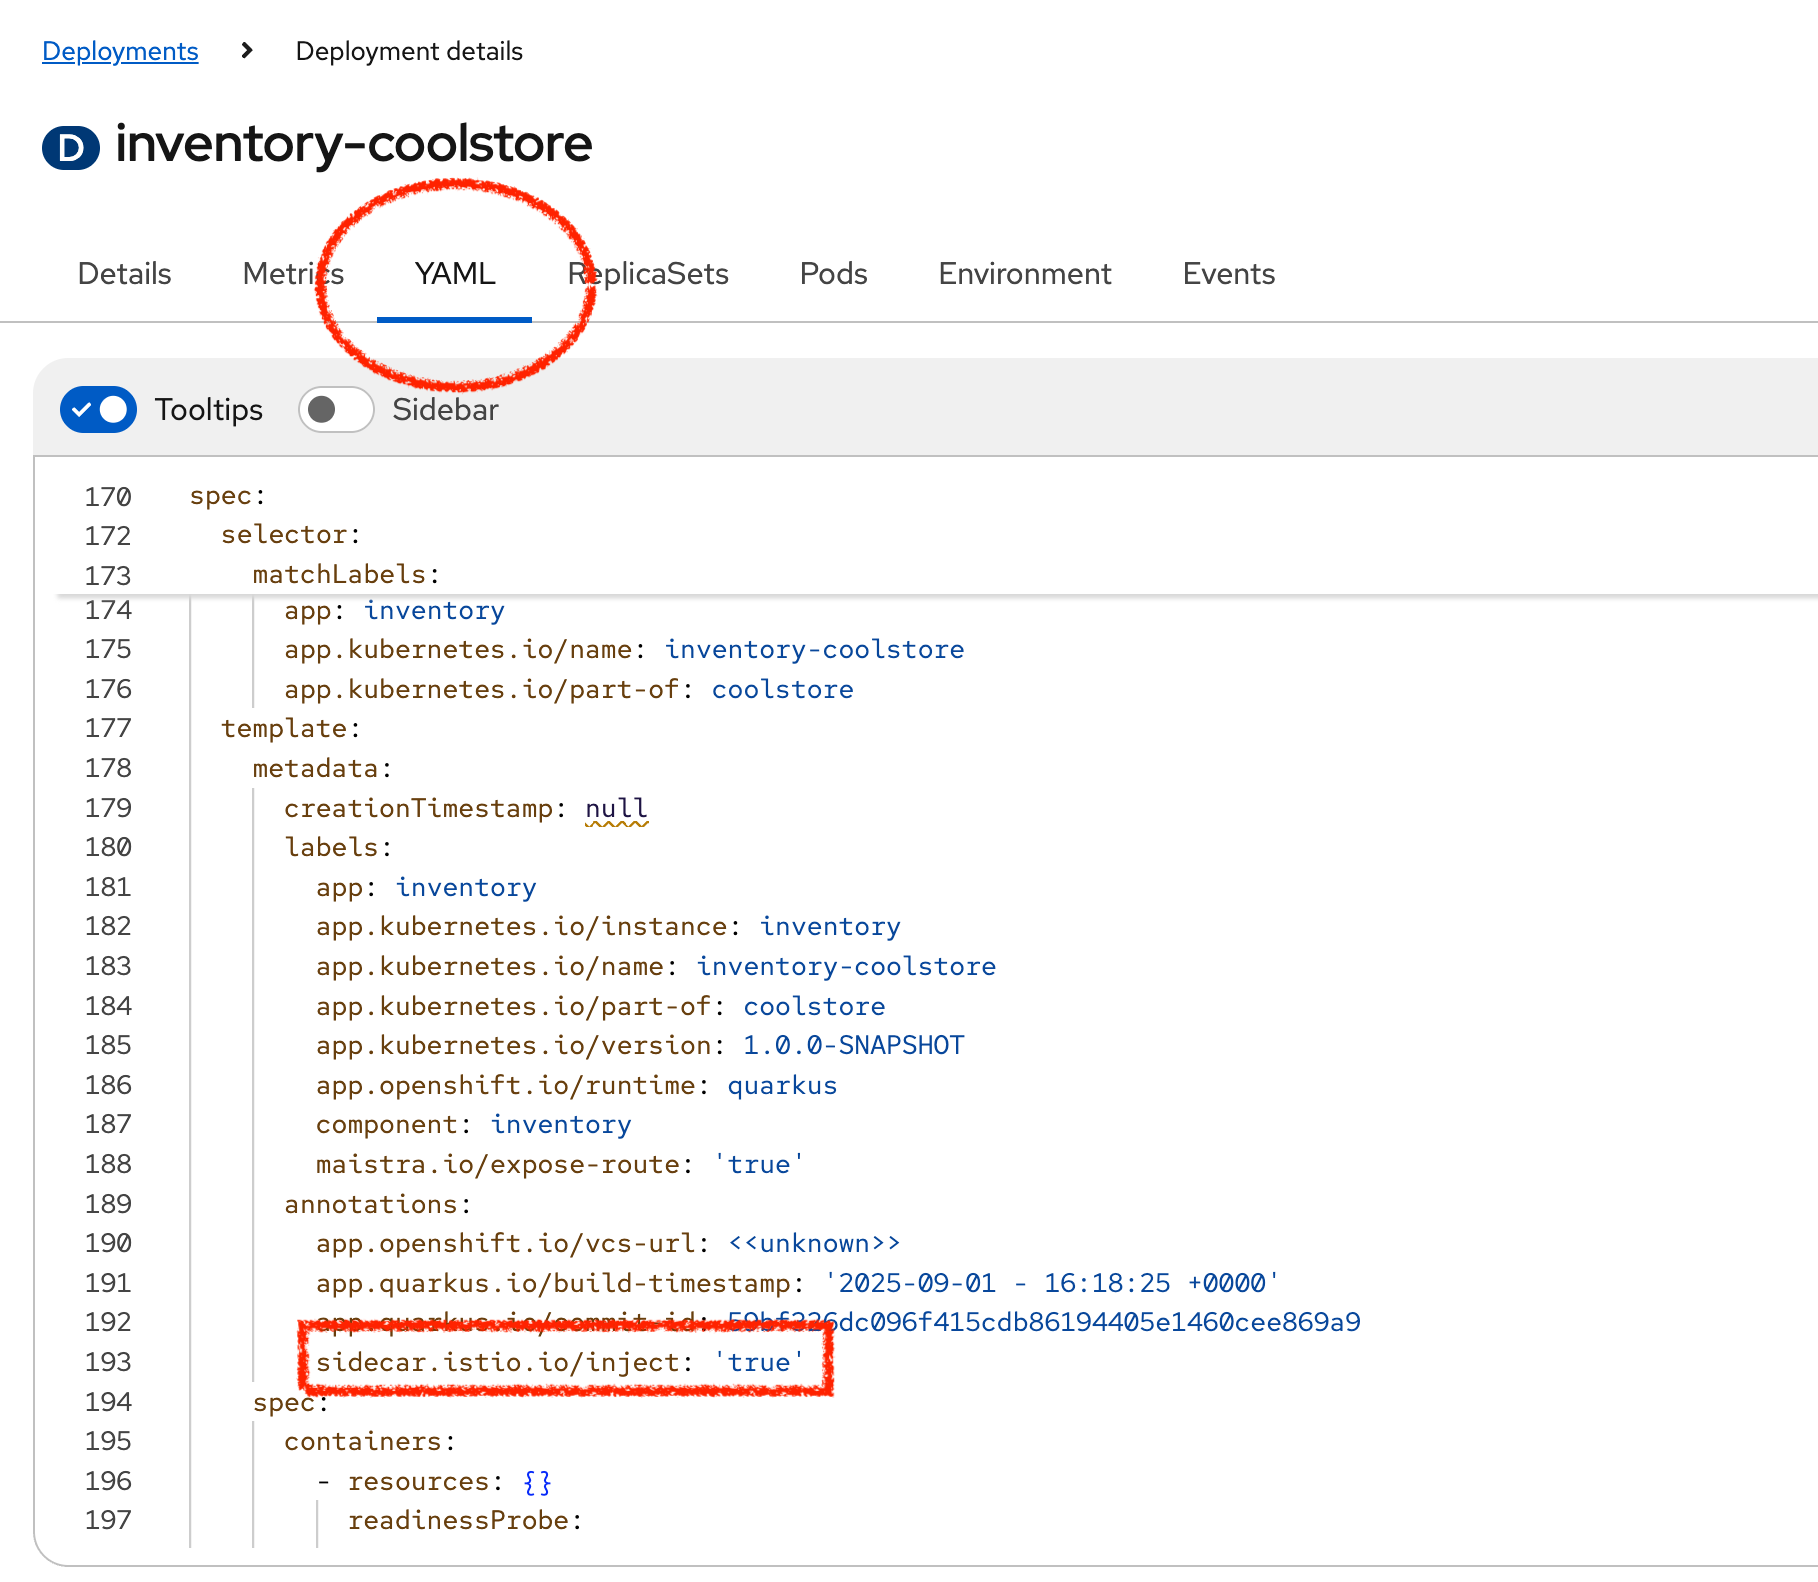The width and height of the screenshot is (1818, 1582).
Task: Click the inventory link under matchLabels
Action: point(434,609)
